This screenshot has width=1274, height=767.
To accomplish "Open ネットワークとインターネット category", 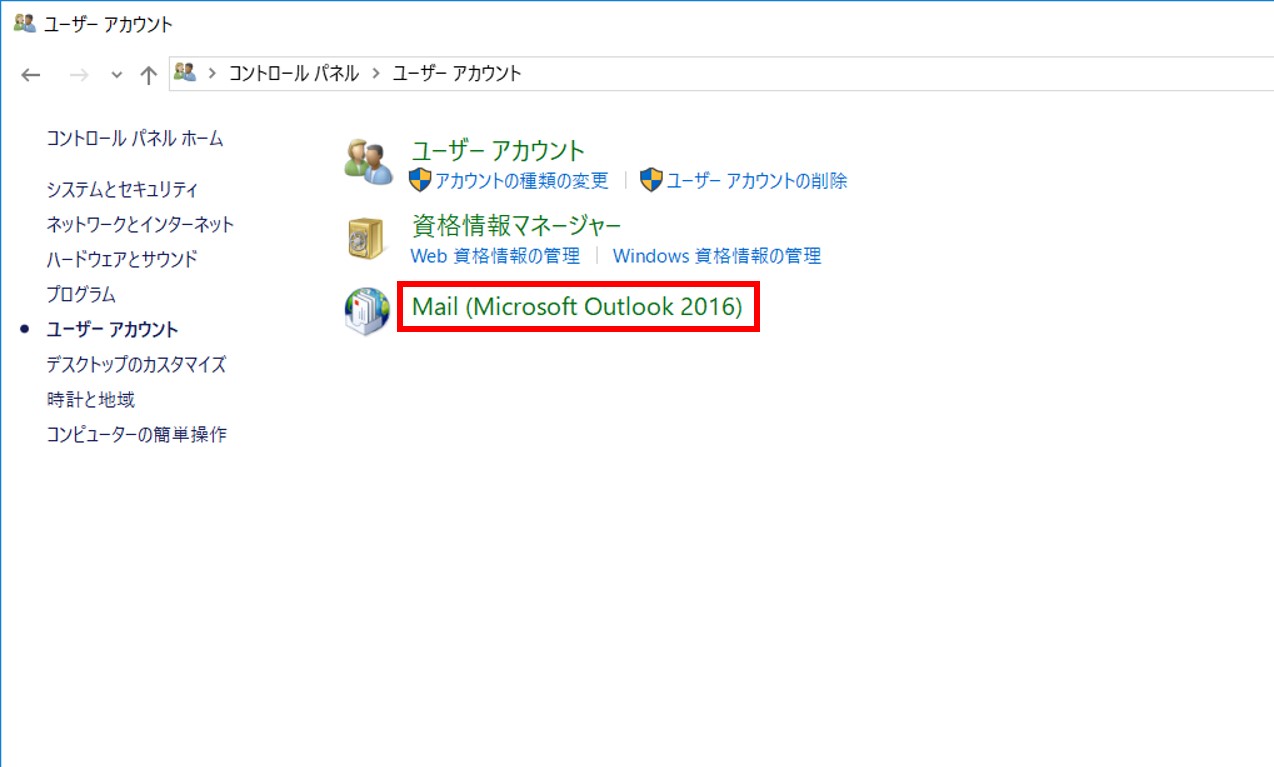I will (140, 225).
